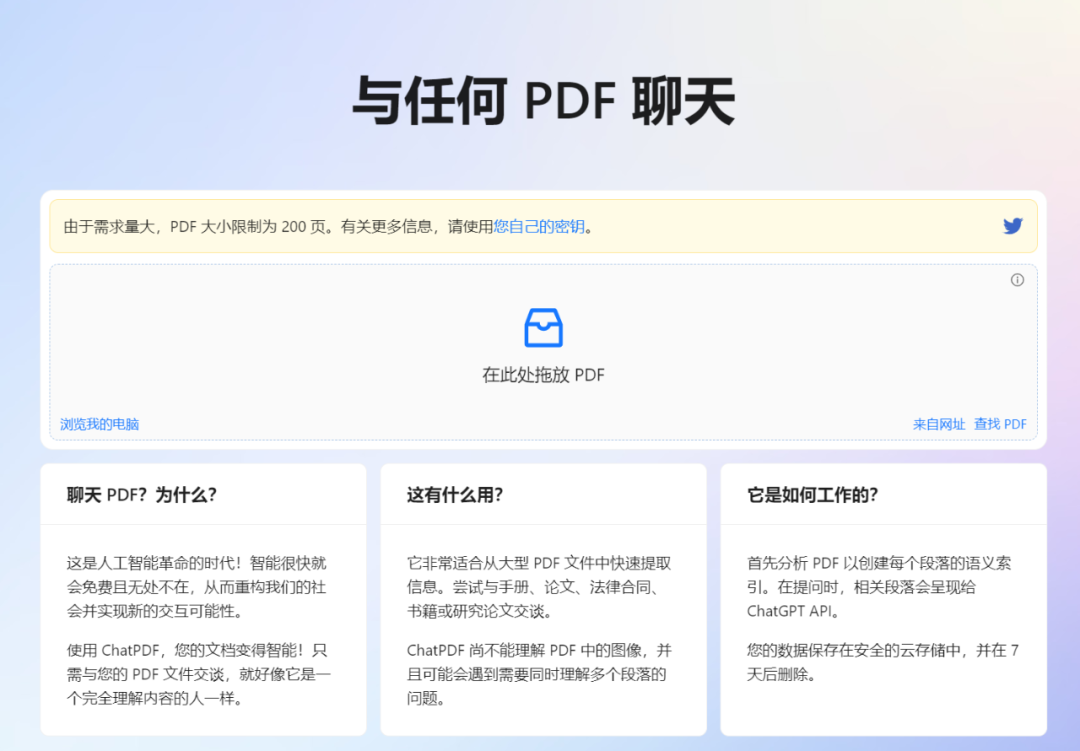Click 浏览我的电脑 to browse files
Image resolution: width=1080 pixels, height=751 pixels.
pyautogui.click(x=98, y=424)
